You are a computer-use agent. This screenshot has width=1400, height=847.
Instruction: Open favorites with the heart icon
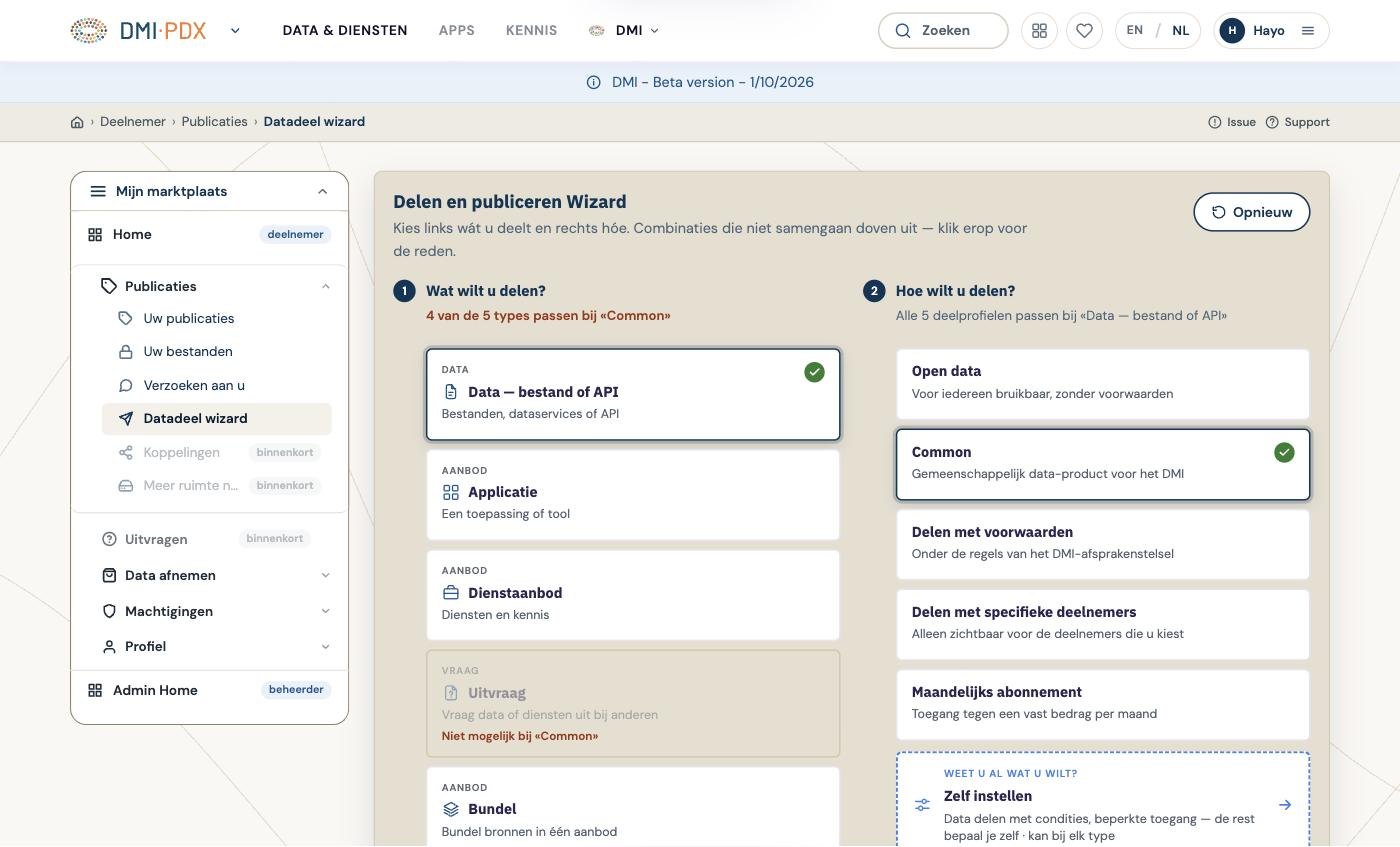click(x=1084, y=31)
